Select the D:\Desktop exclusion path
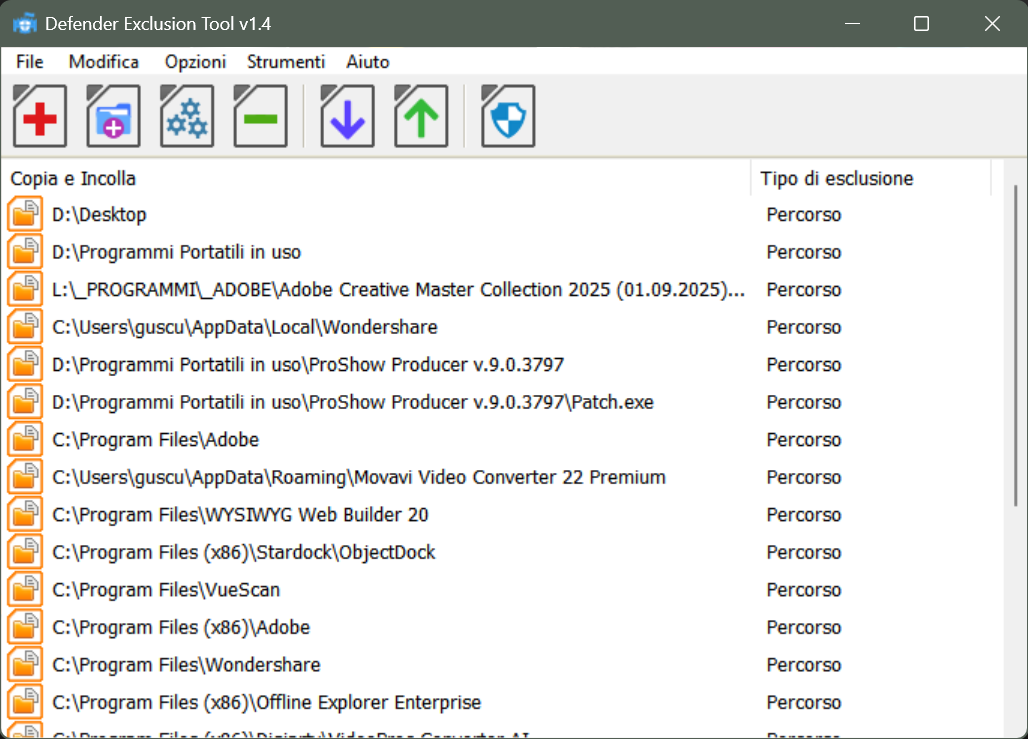Screen dimensions: 1028x739 tap(99, 214)
